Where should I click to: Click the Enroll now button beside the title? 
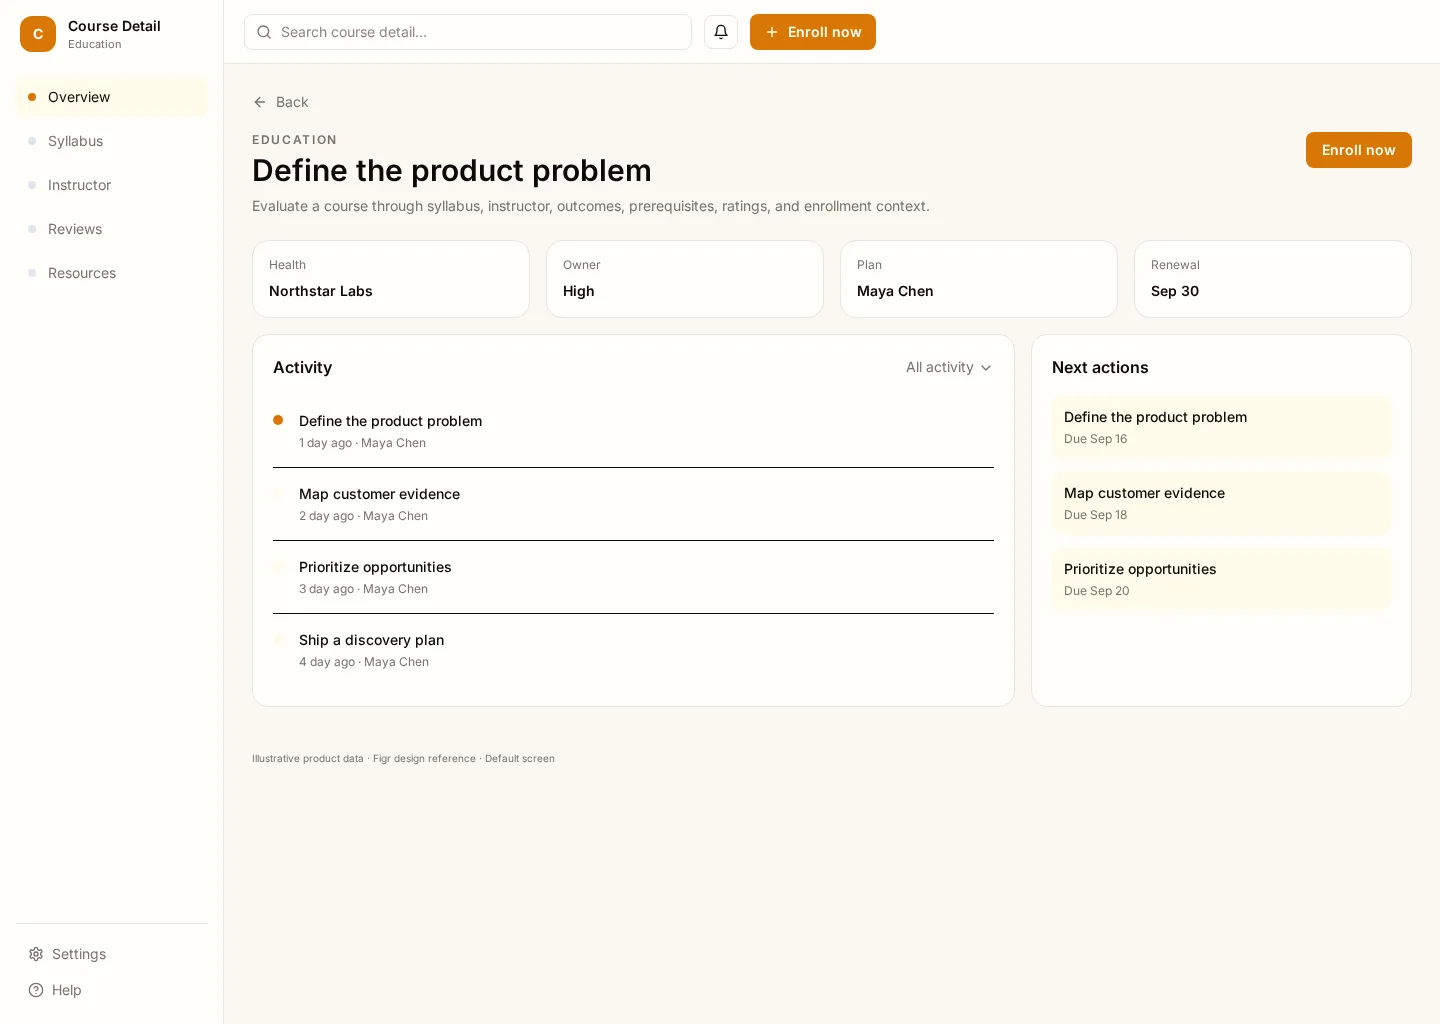(1358, 150)
